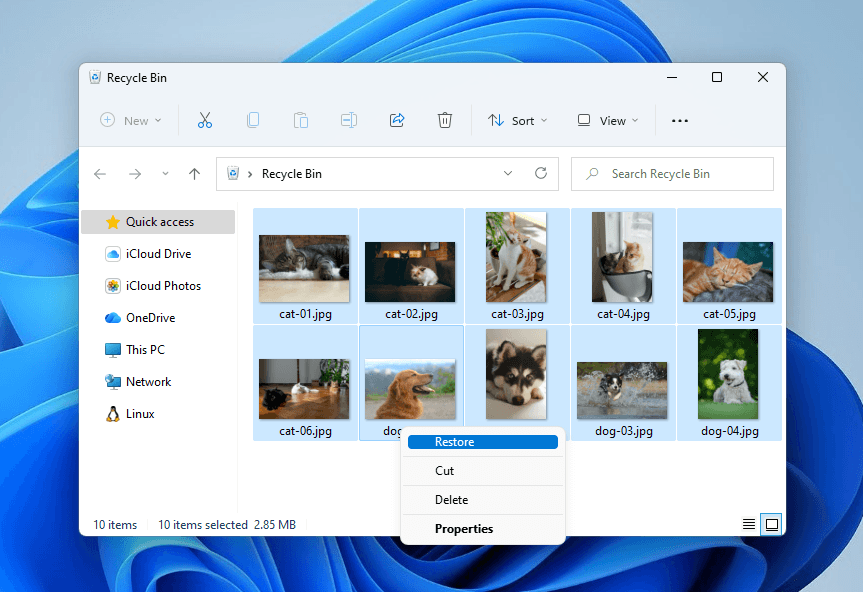
Task: Click the Search Recycle Bin field
Action: [672, 174]
